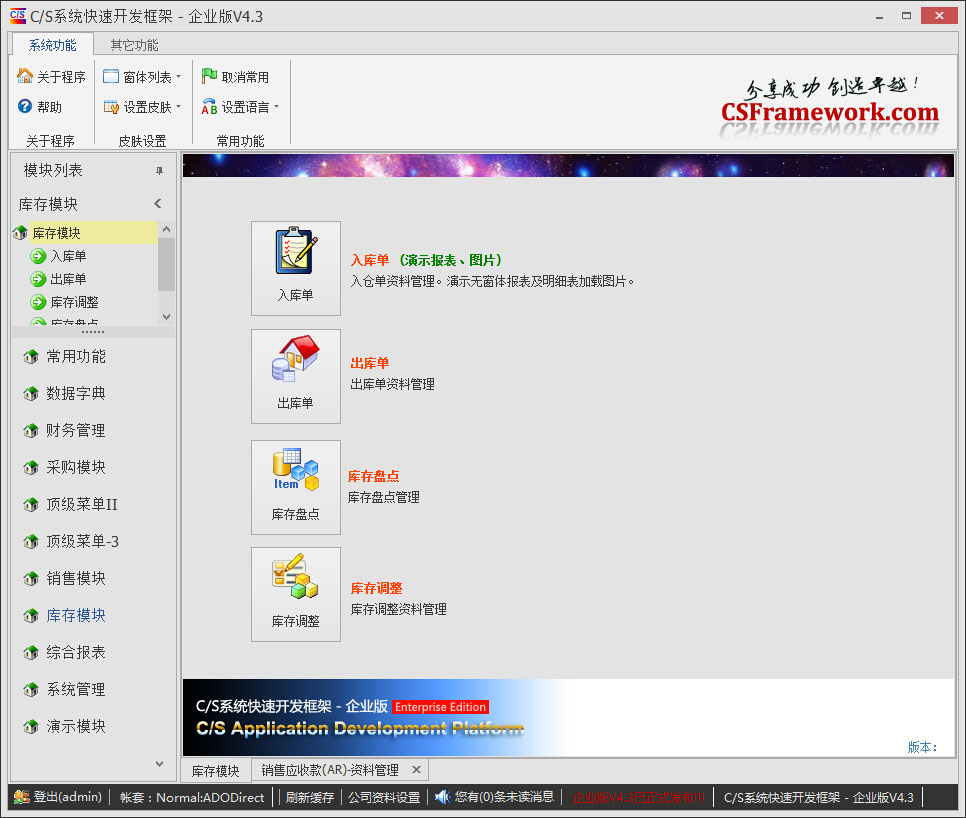
Task: Pin the 模块列表 panel
Action: point(159,171)
